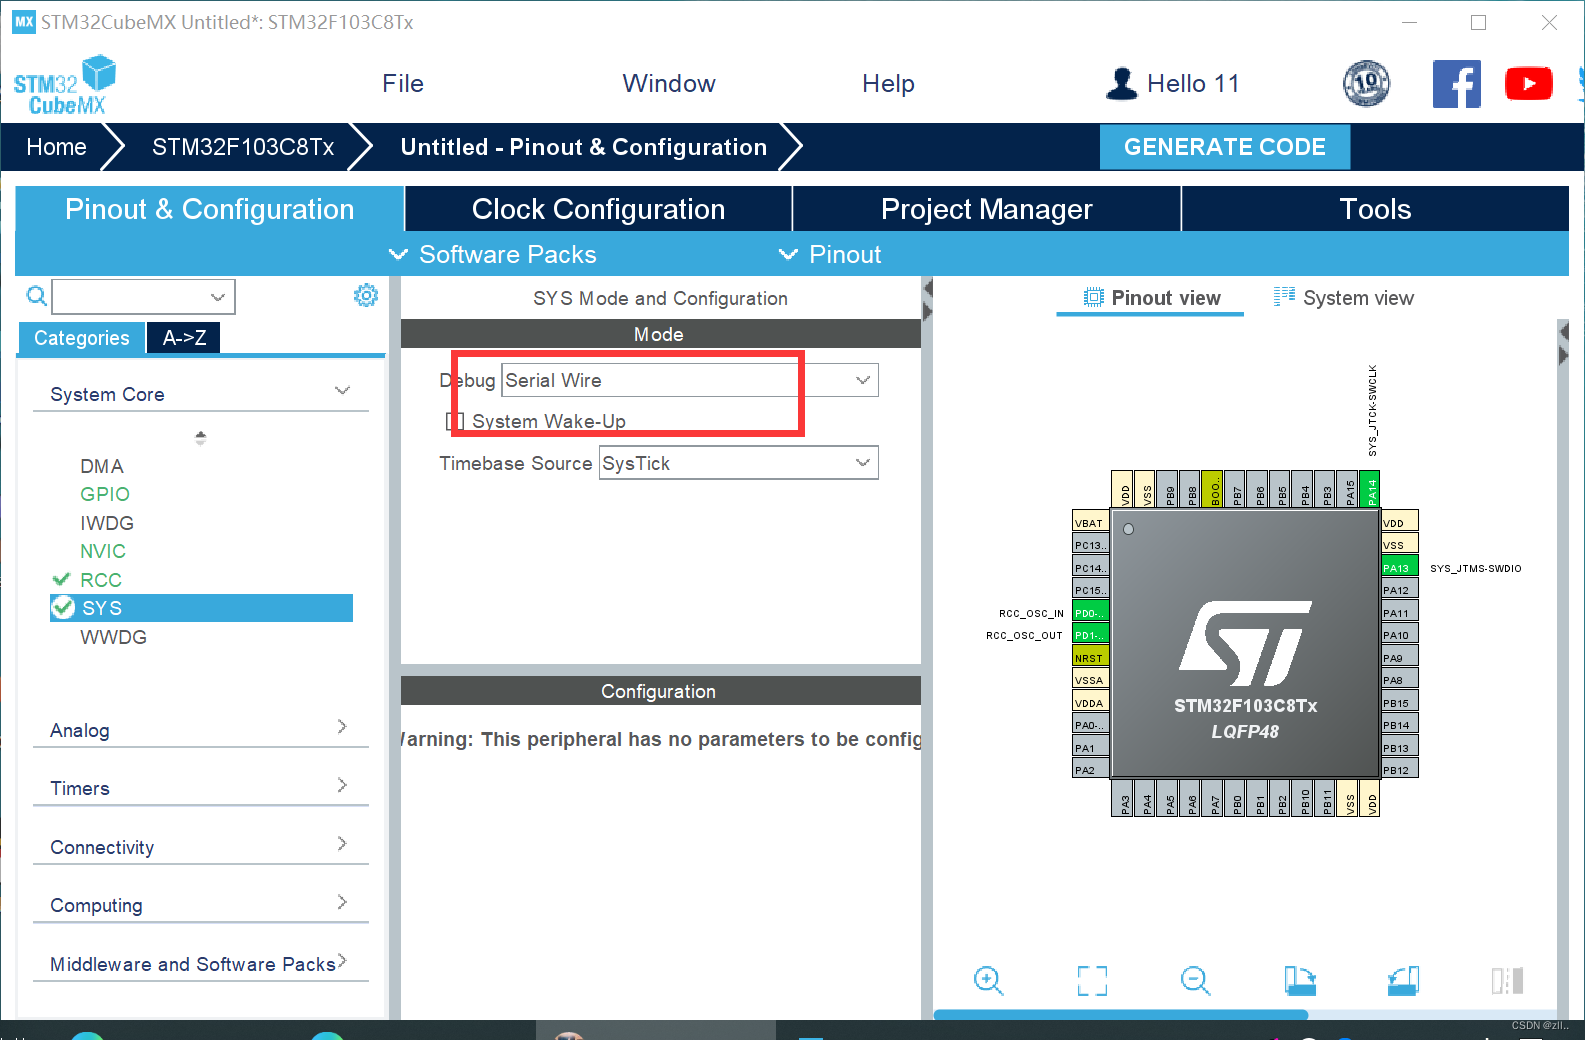Switch to the Tools tab
The image size is (1585, 1040).
(1375, 209)
